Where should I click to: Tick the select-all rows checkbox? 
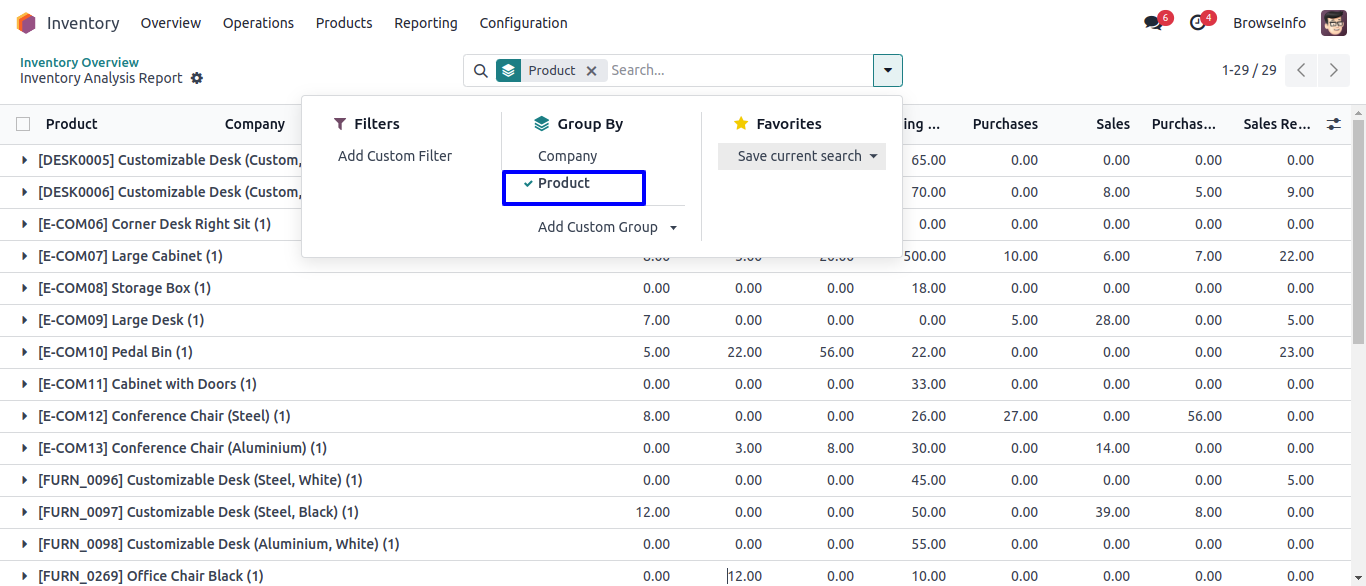[x=23, y=124]
